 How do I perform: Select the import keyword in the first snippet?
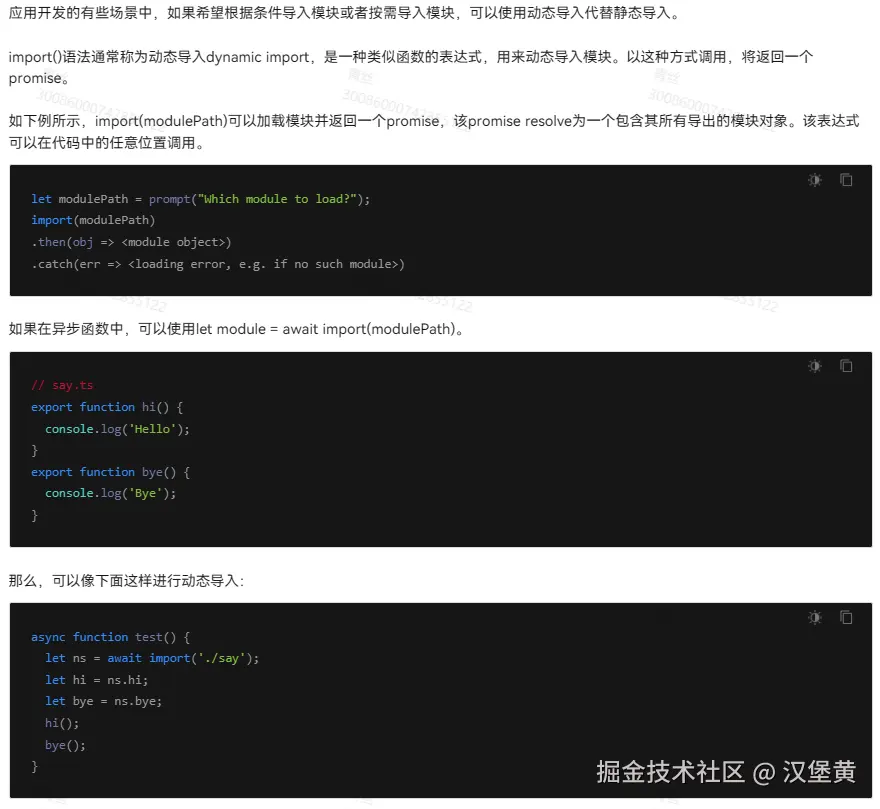[x=51, y=220]
